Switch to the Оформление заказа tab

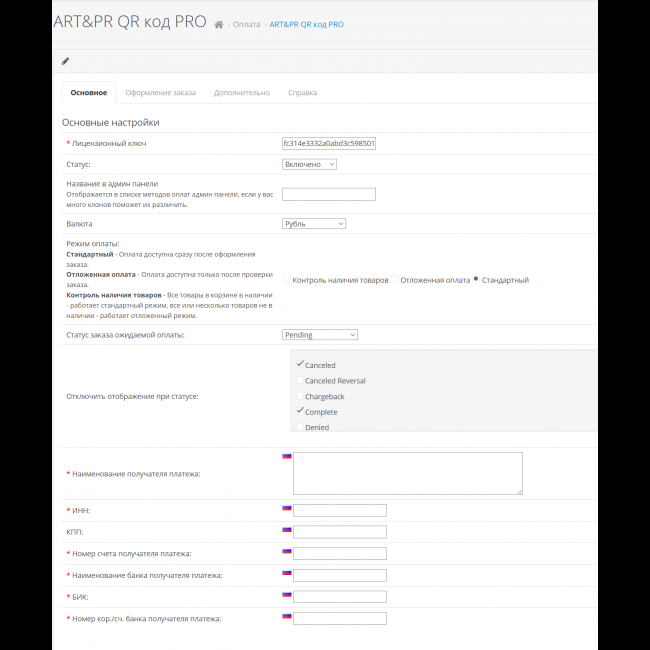click(x=160, y=93)
